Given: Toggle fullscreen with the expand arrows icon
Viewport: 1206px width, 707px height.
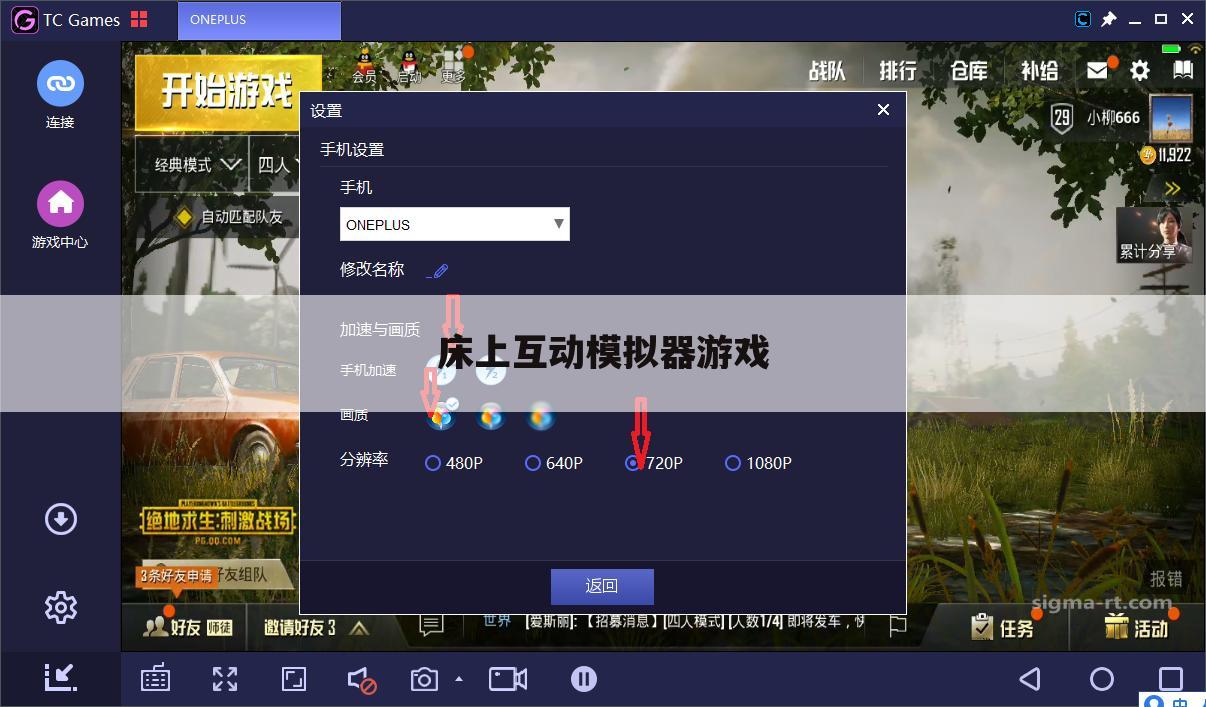Looking at the screenshot, I should click(225, 679).
